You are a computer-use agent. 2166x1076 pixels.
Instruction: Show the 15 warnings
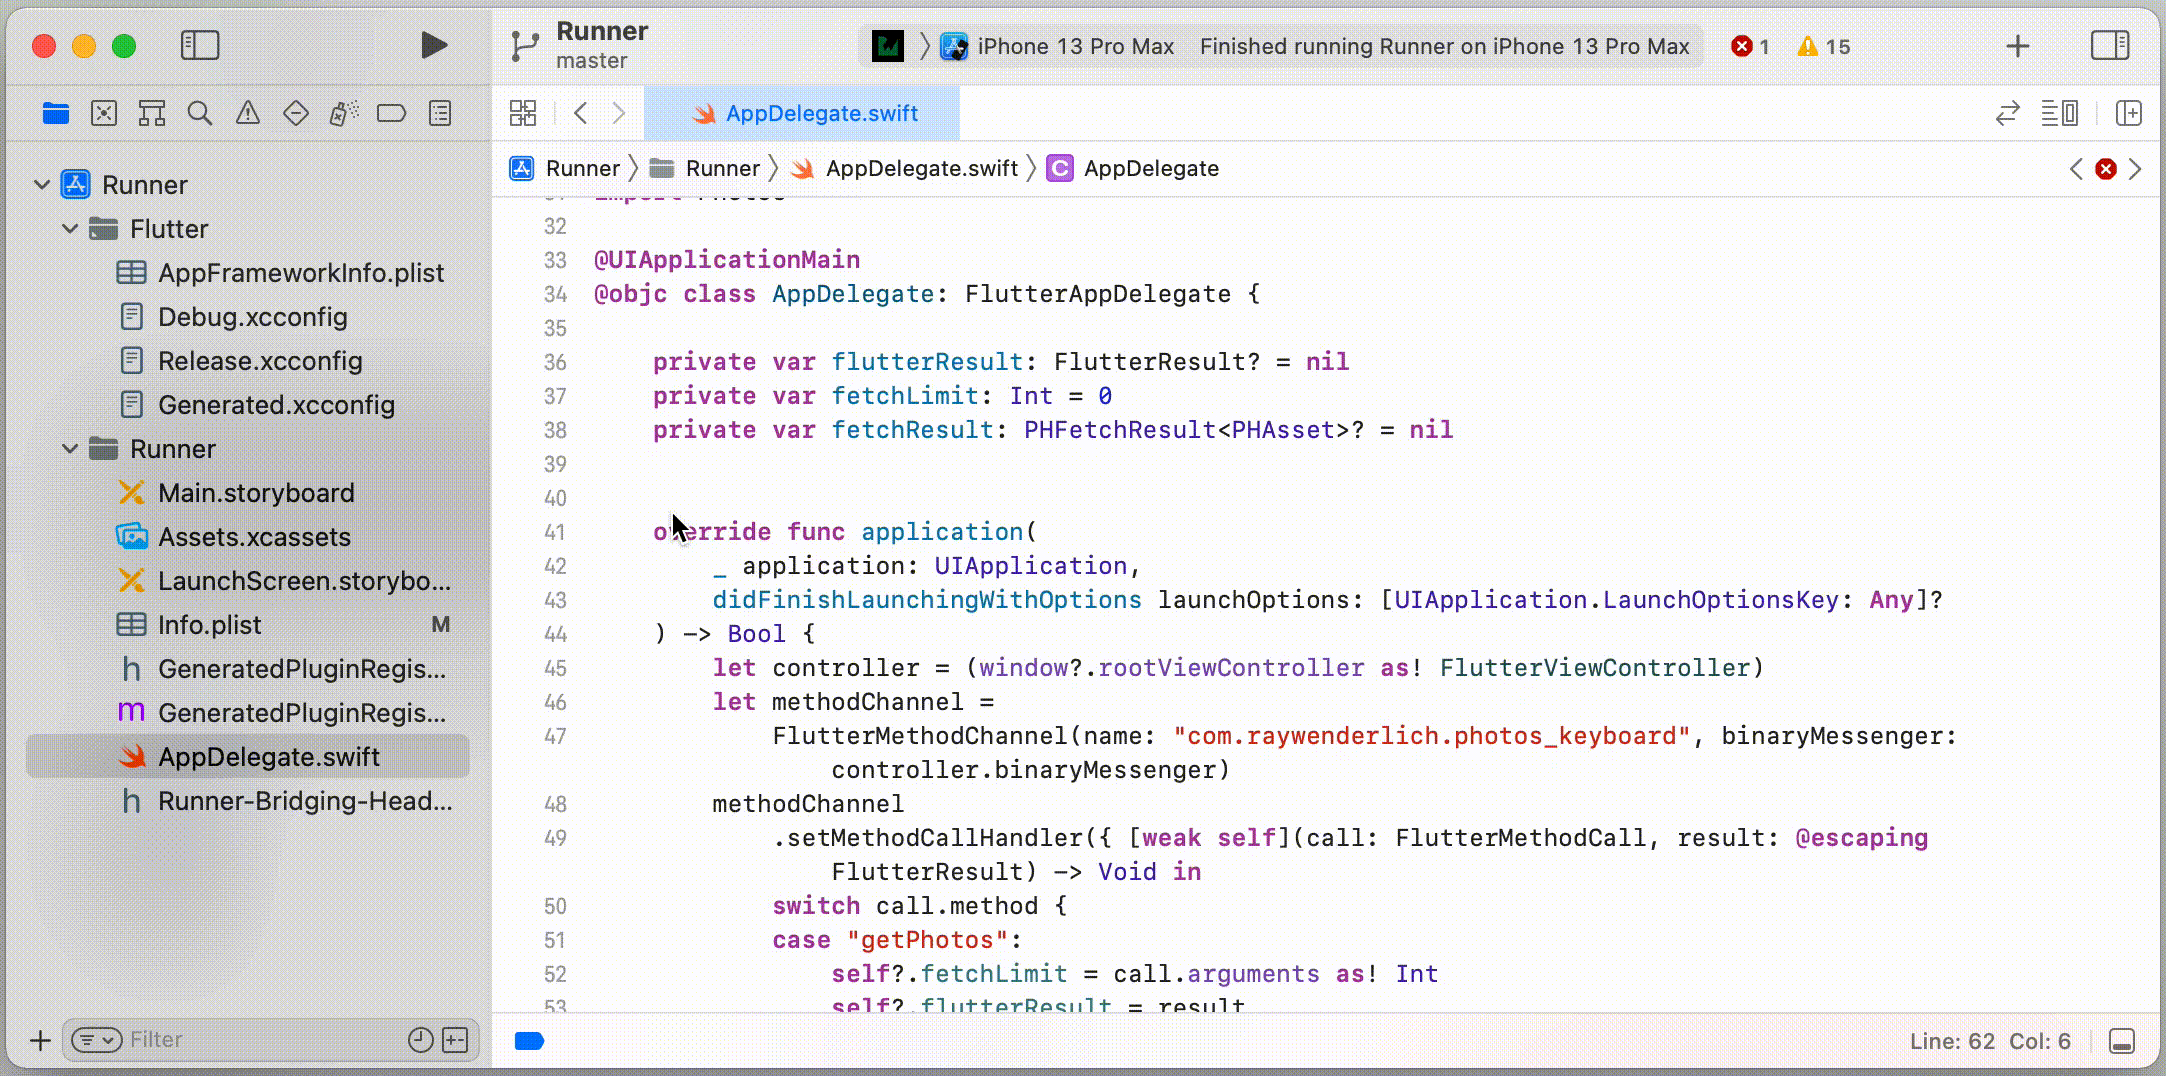(x=1823, y=46)
